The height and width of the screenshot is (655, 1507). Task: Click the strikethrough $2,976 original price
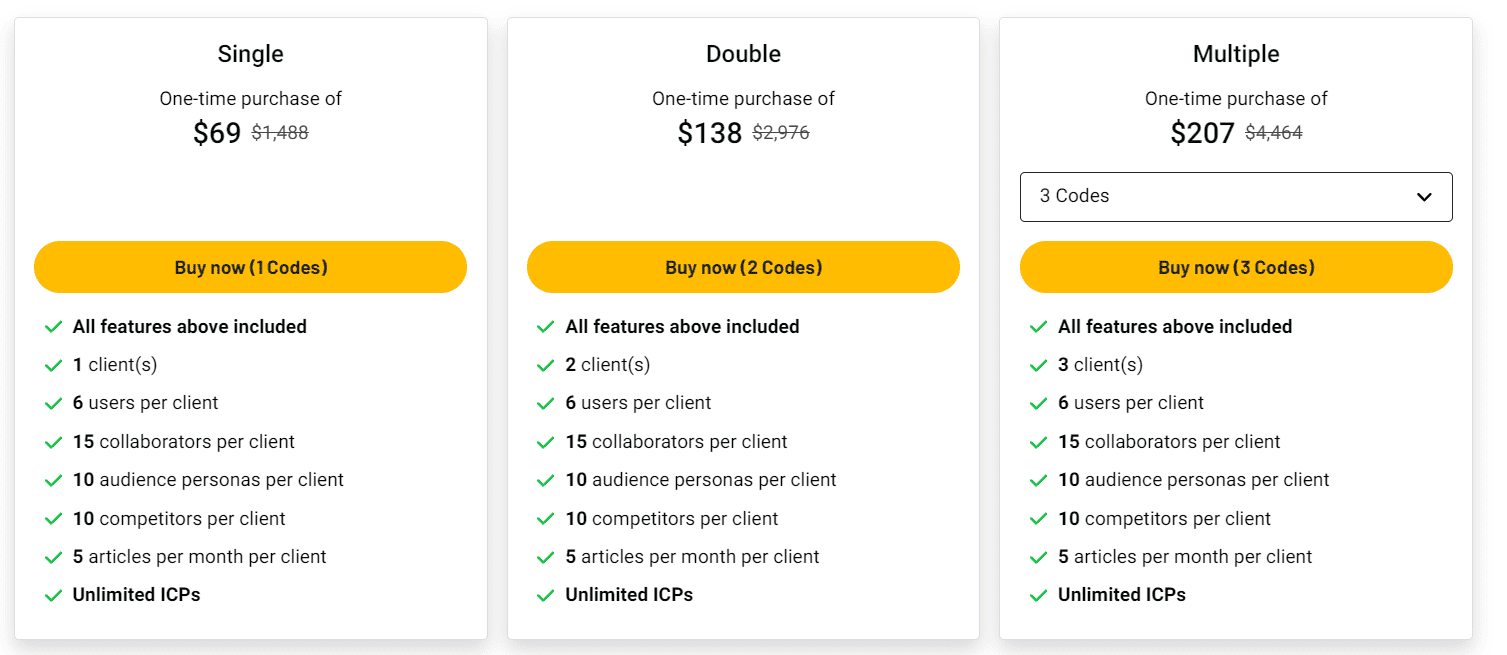(x=781, y=132)
